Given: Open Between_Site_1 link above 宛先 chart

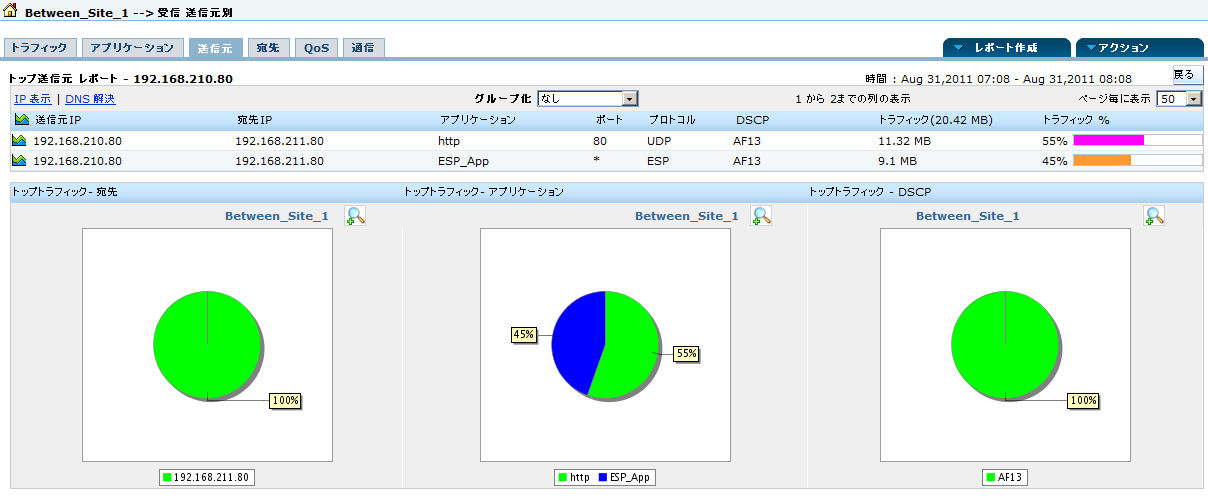Looking at the screenshot, I should point(276,216).
